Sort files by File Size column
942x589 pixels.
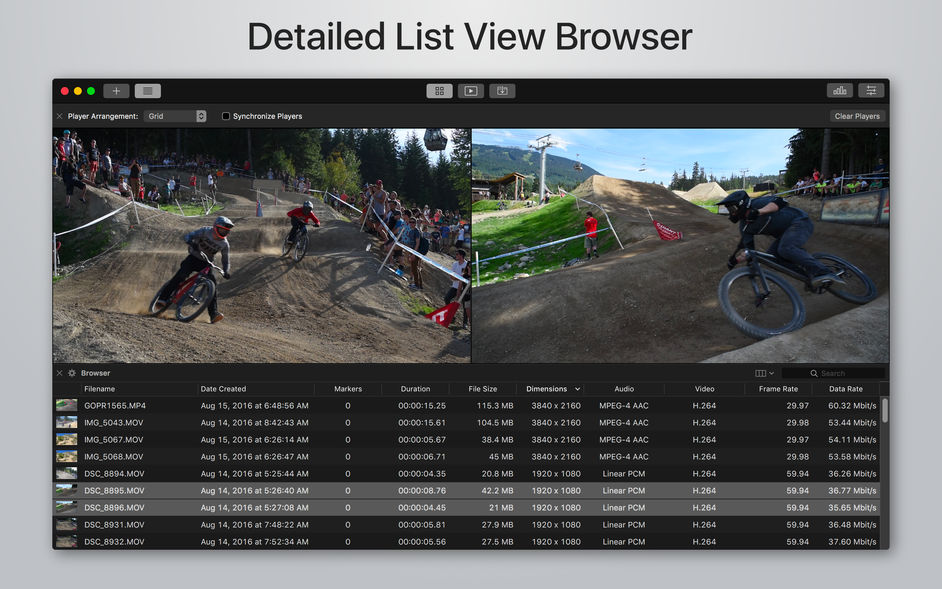pos(483,388)
